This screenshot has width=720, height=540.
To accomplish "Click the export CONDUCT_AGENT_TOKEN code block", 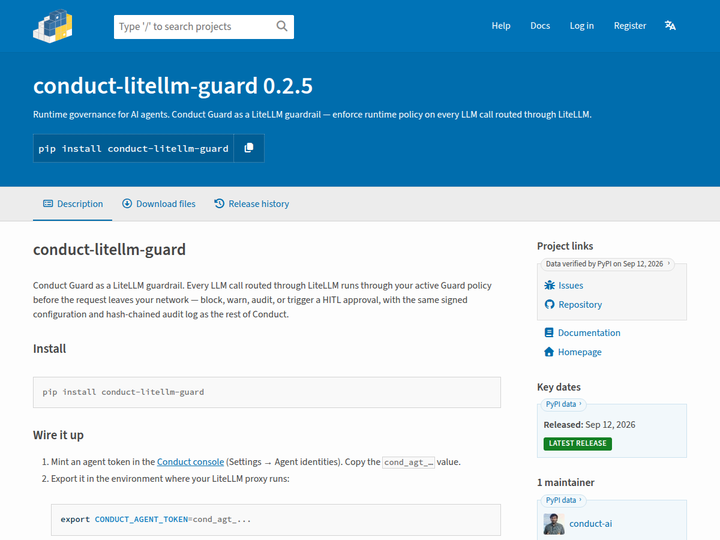I will [x=276, y=519].
